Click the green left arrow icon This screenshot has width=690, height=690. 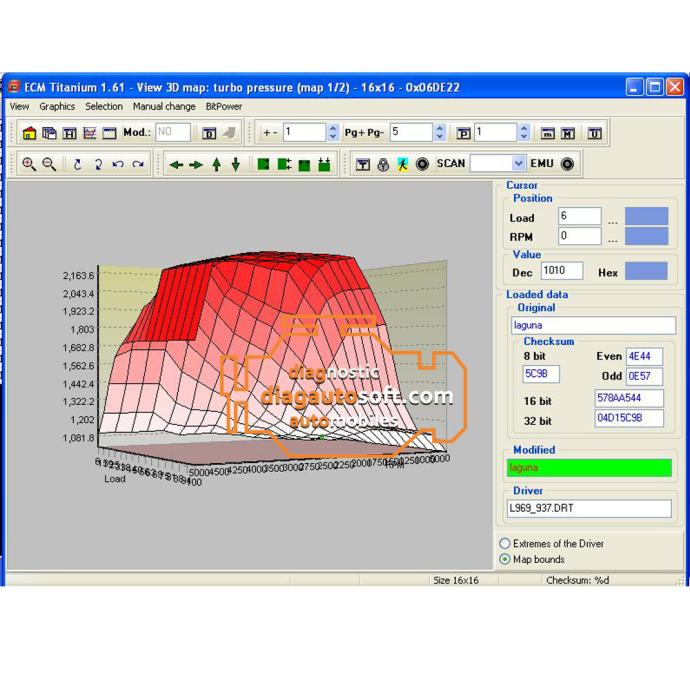176,165
